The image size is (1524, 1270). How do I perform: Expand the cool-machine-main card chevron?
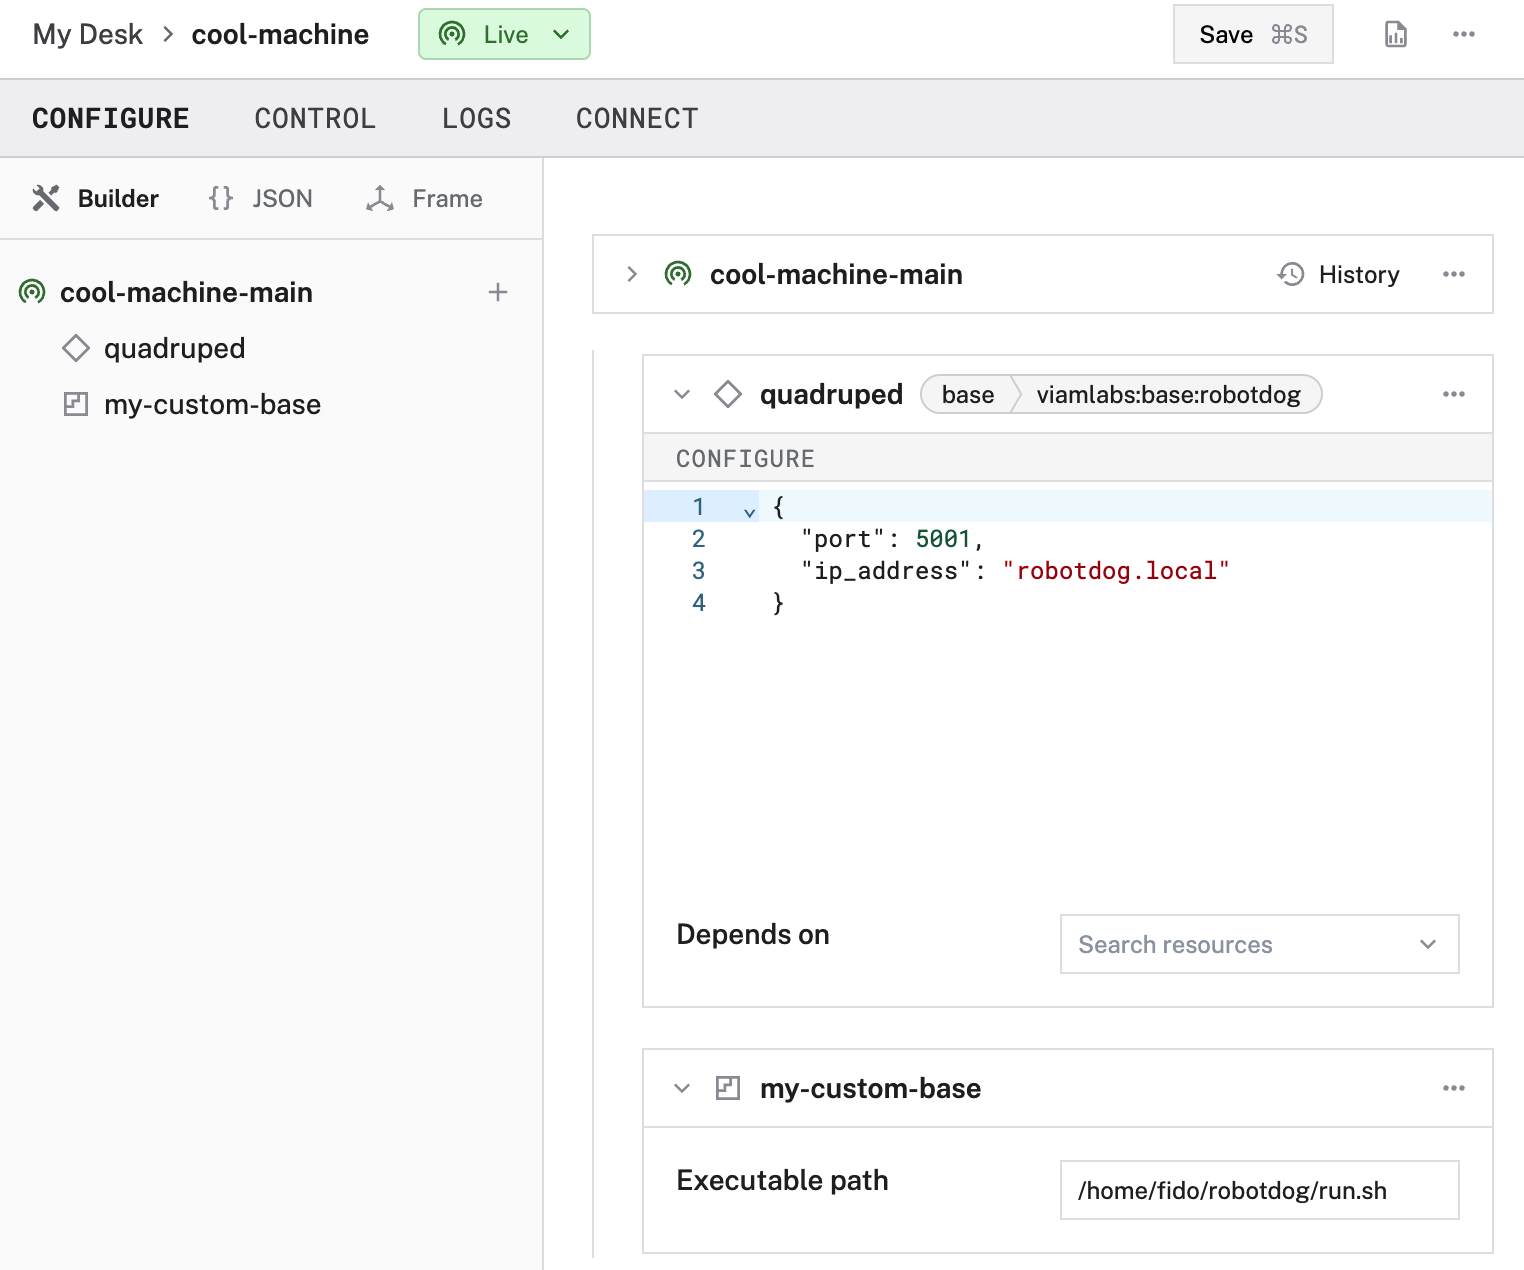631,274
